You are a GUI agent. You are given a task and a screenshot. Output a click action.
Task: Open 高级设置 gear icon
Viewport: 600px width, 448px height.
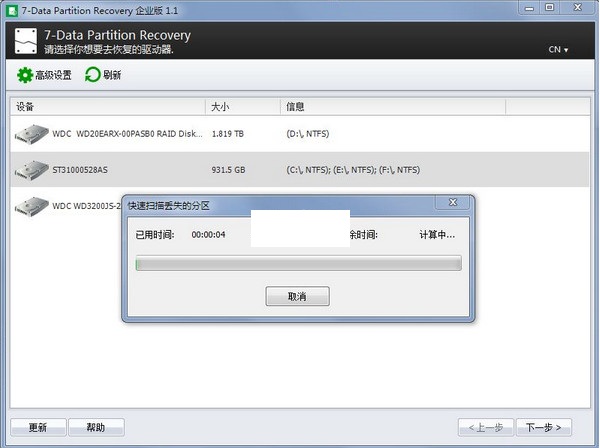[25, 75]
